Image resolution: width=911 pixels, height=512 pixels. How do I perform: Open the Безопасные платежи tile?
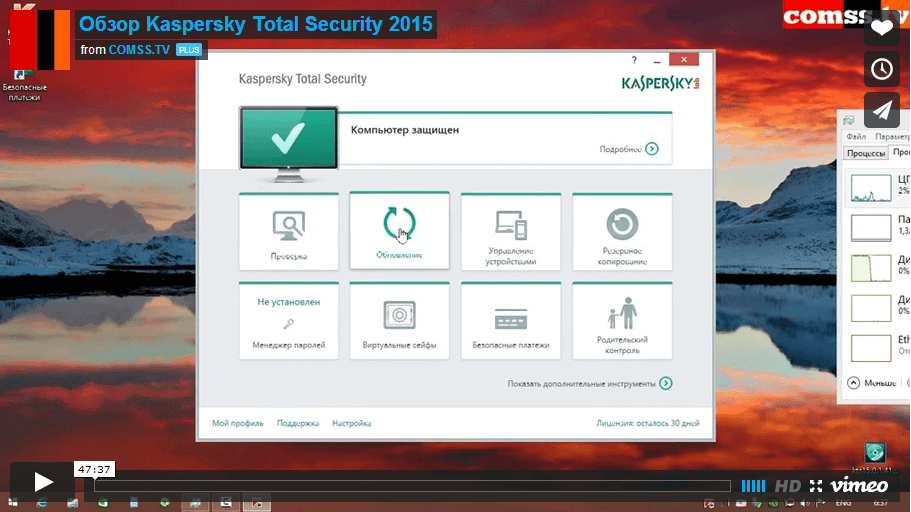click(511, 320)
